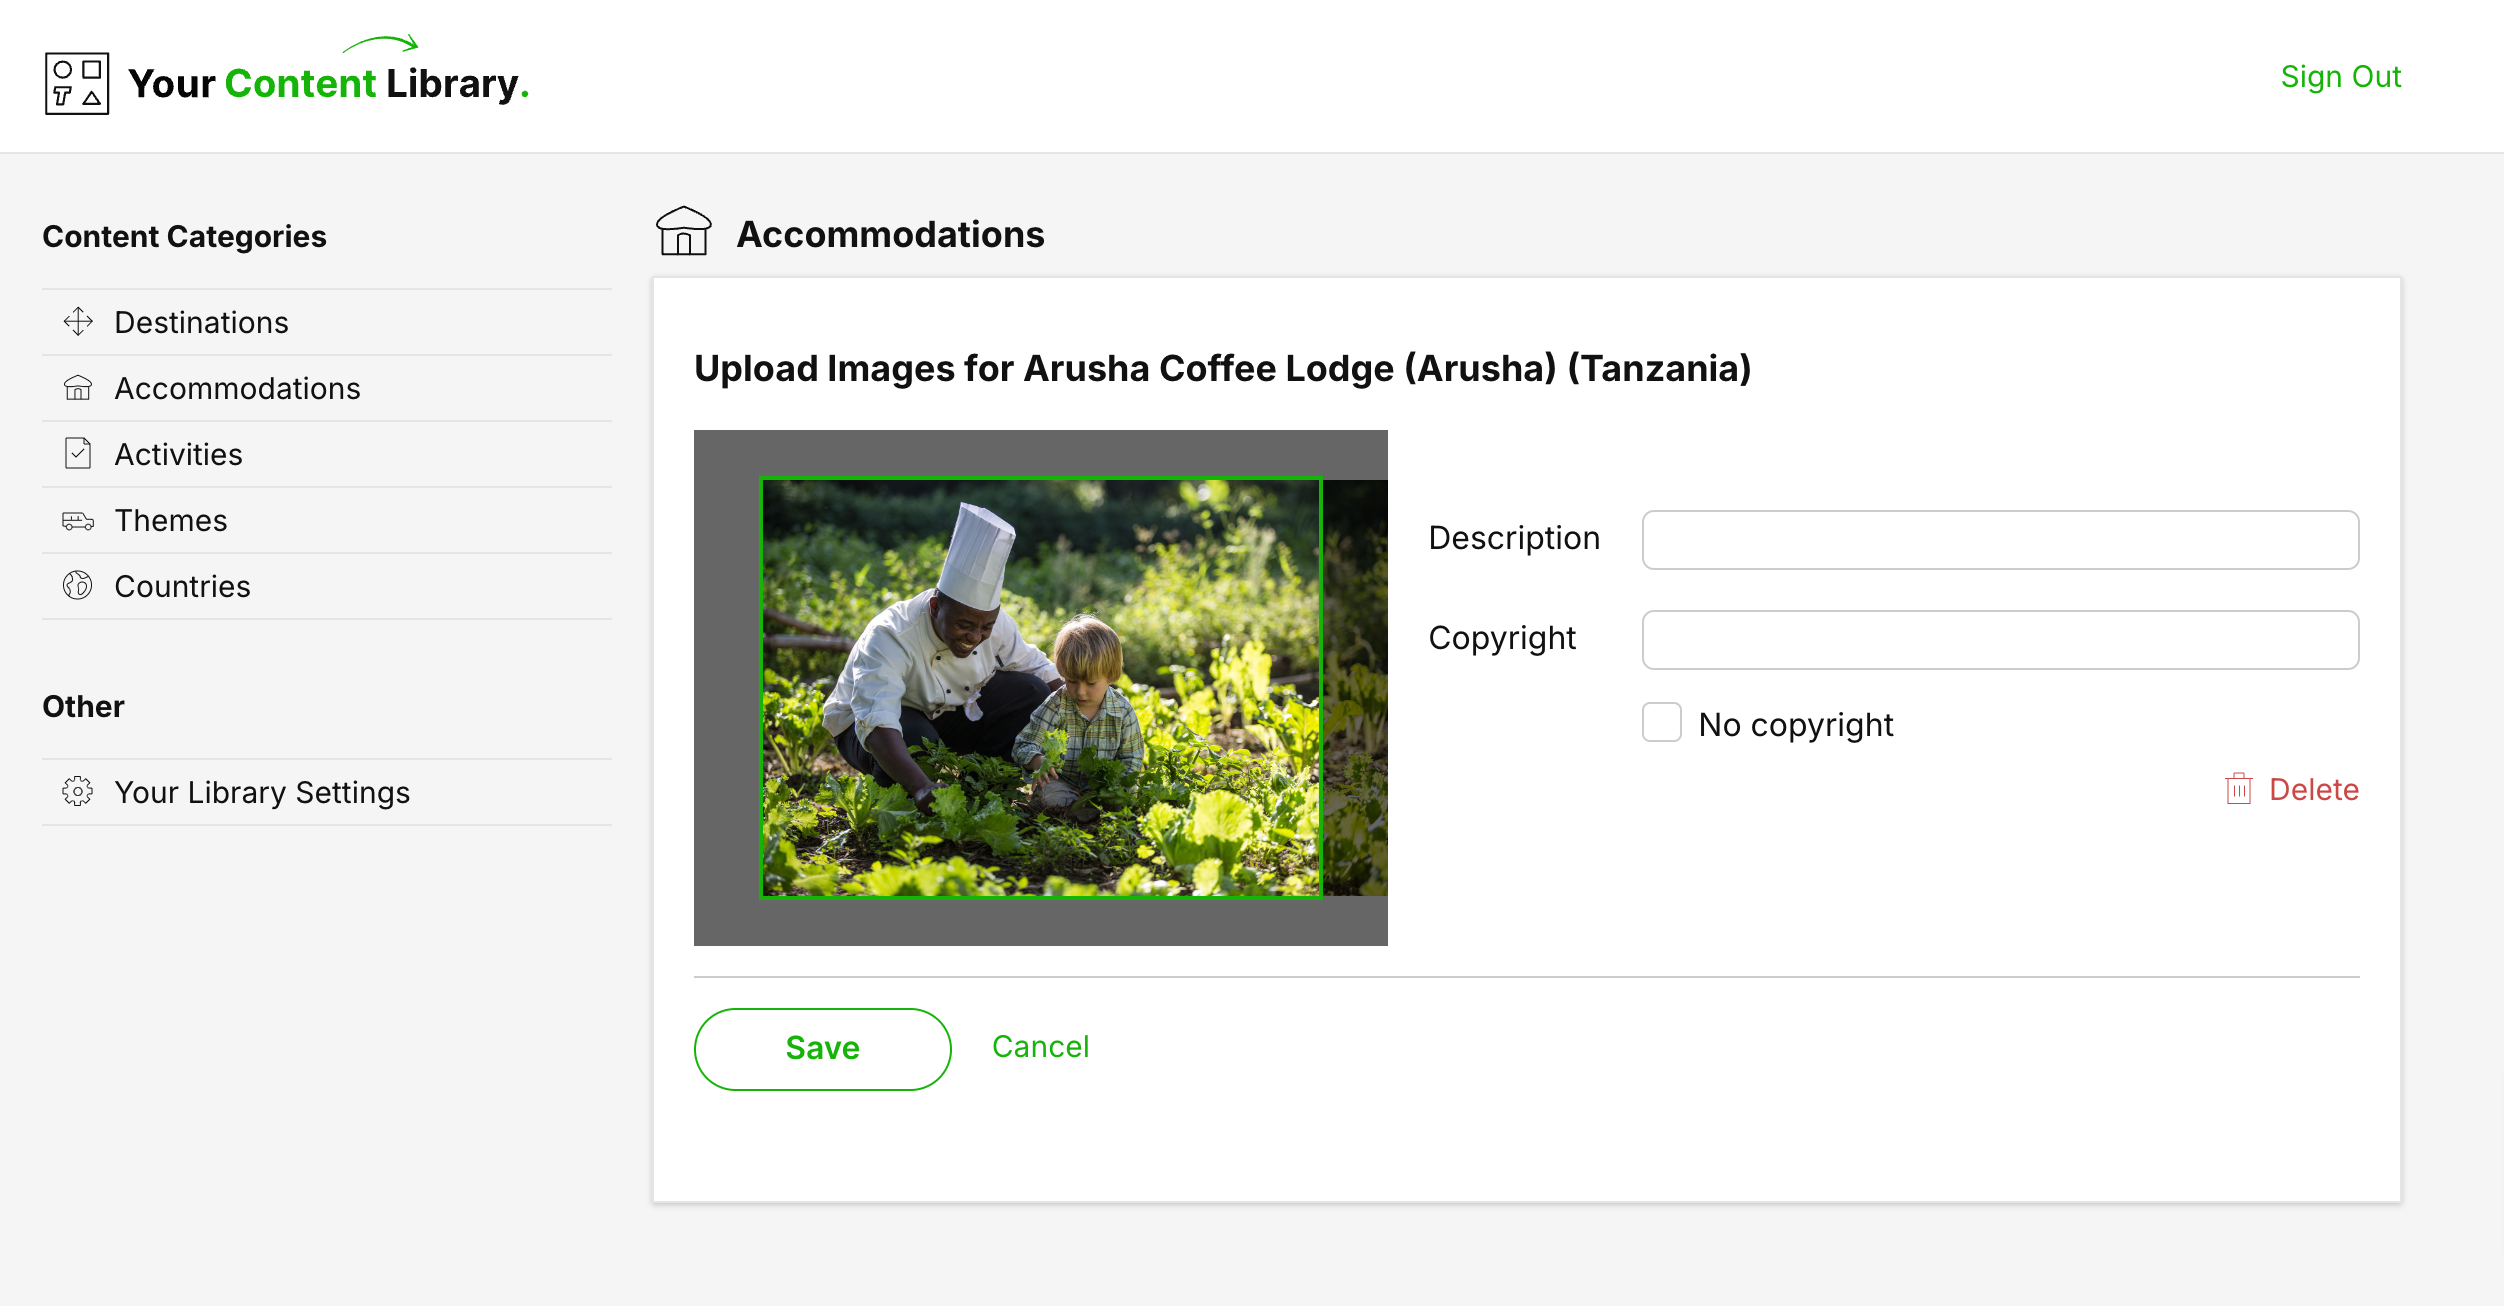Image resolution: width=2504 pixels, height=1306 pixels.
Task: Enable the No copyright checkbox
Action: click(1662, 722)
